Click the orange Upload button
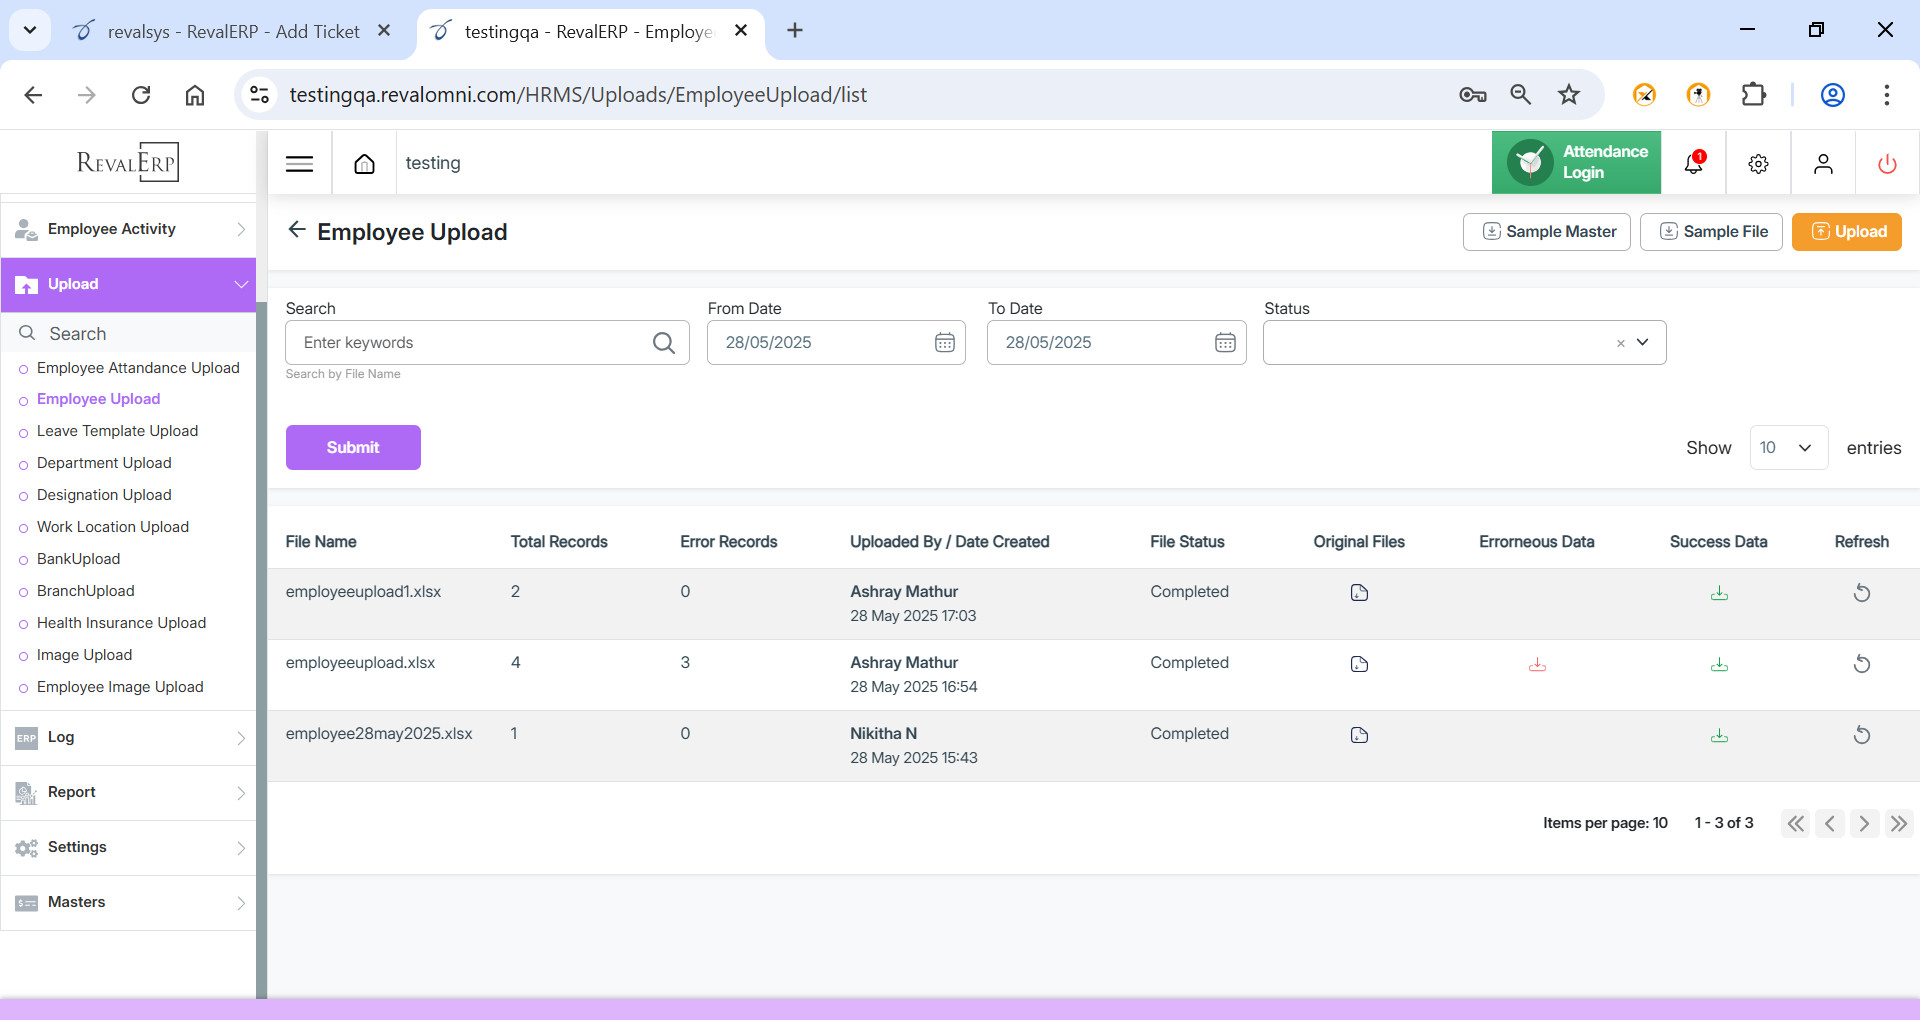The height and width of the screenshot is (1020, 1920). pyautogui.click(x=1846, y=232)
